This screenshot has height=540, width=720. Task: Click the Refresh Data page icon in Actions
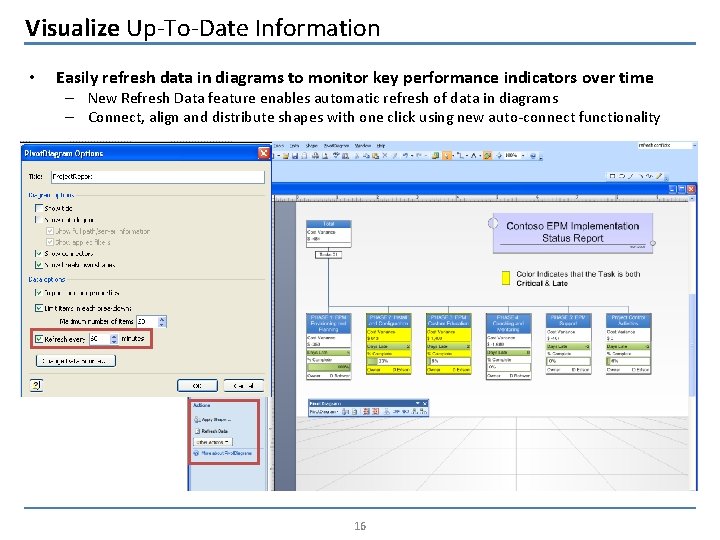(x=197, y=431)
